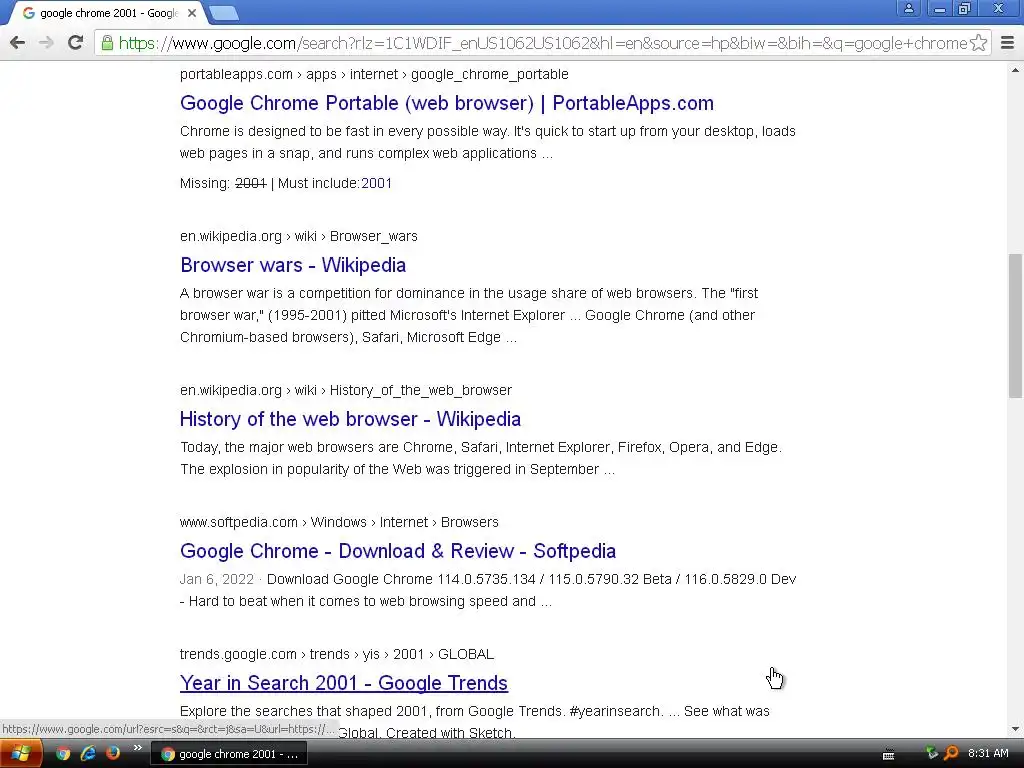The image size is (1024, 768).
Task: Click the user profile icon in title bar
Action: coord(908,9)
